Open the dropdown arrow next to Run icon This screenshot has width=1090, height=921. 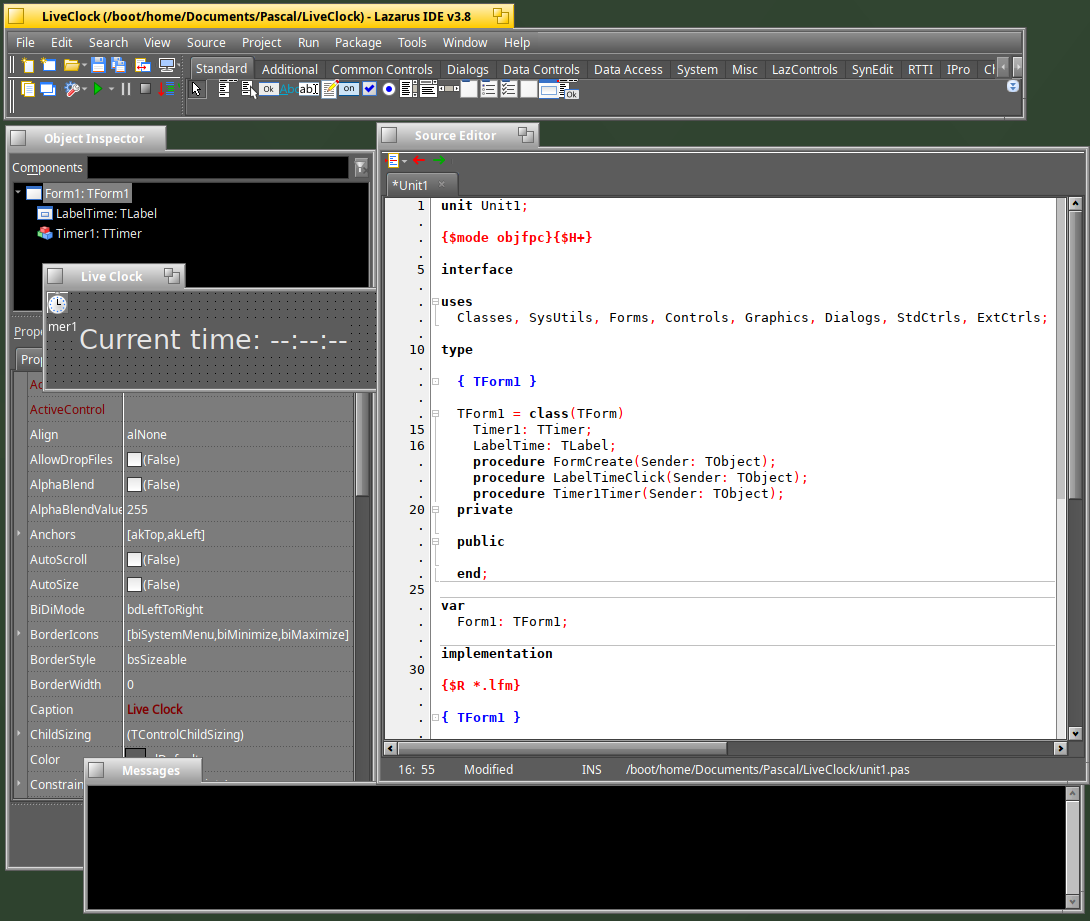[x=111, y=89]
